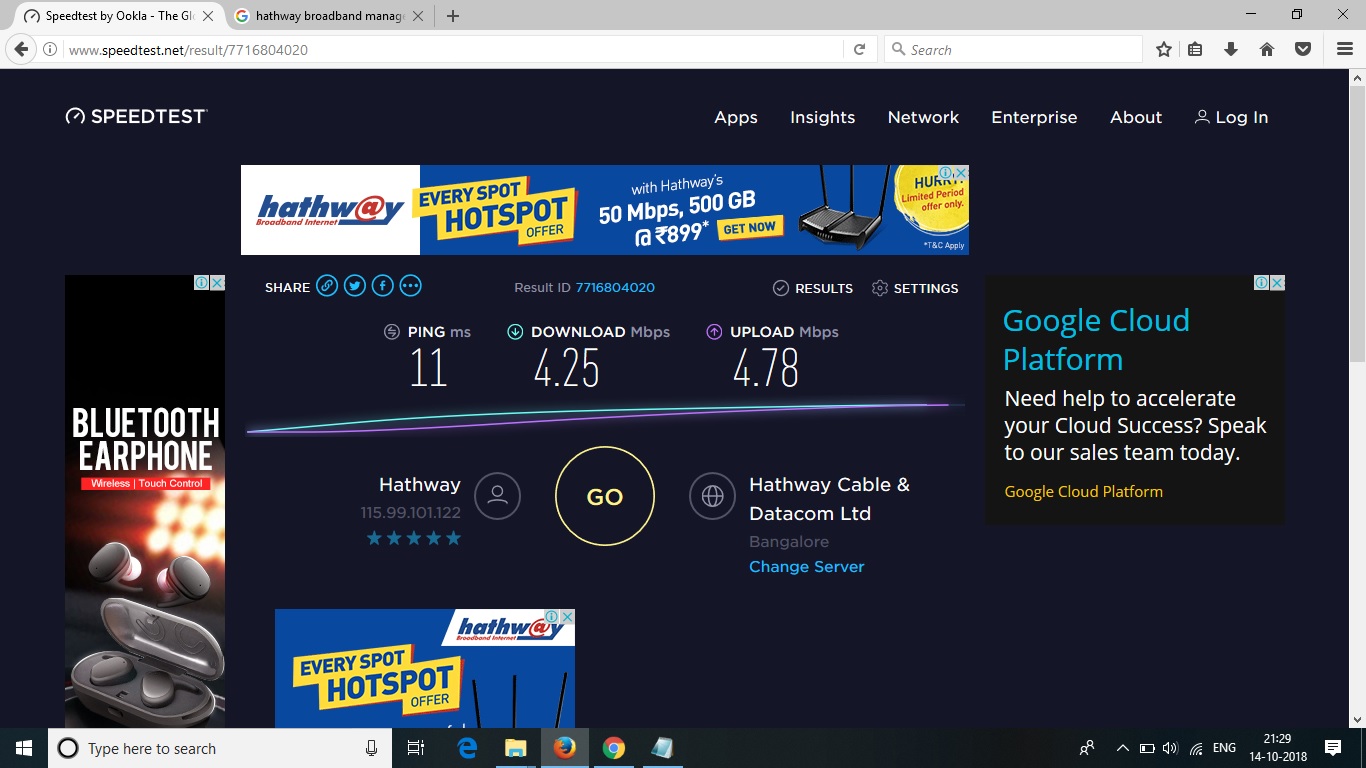Click the Firefox bookmark star icon

1164,49
